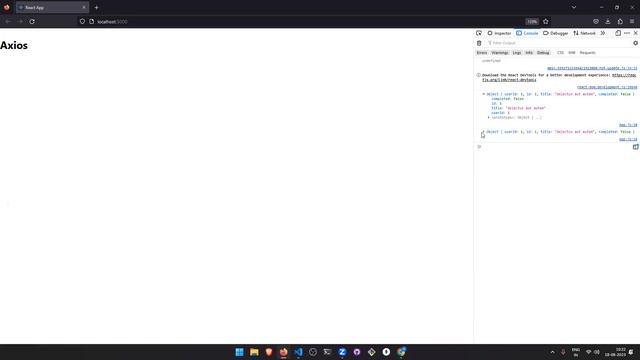This screenshot has width=640, height=360.
Task: Bookmark this page with the star
Action: coord(546,21)
